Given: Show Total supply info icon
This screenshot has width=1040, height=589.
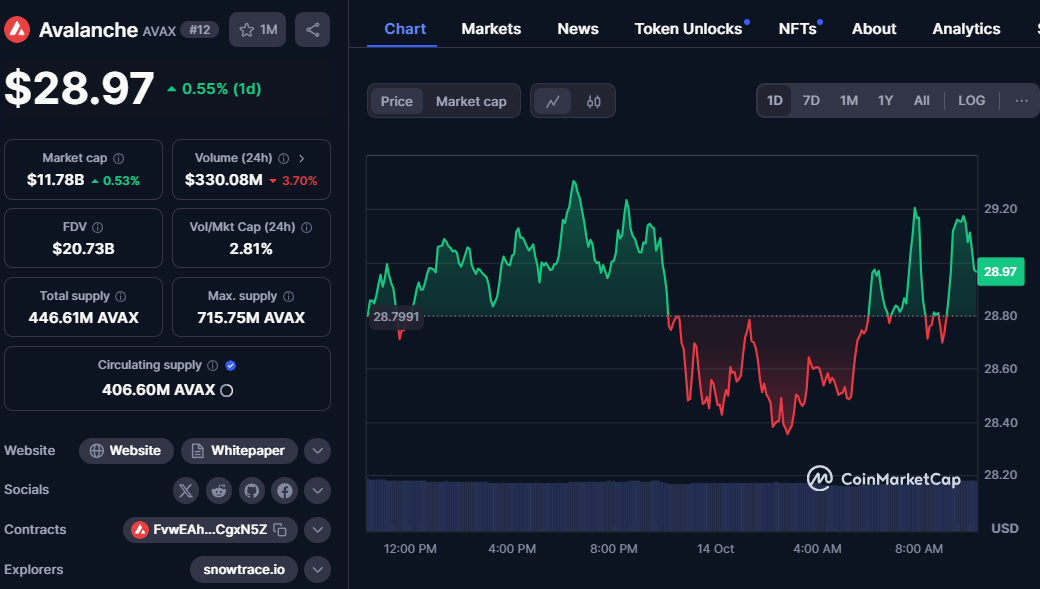Looking at the screenshot, I should pyautogui.click(x=121, y=296).
